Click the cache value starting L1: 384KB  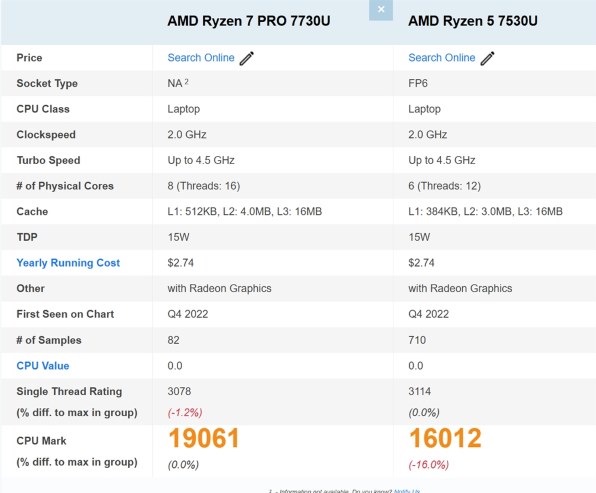[485, 211]
